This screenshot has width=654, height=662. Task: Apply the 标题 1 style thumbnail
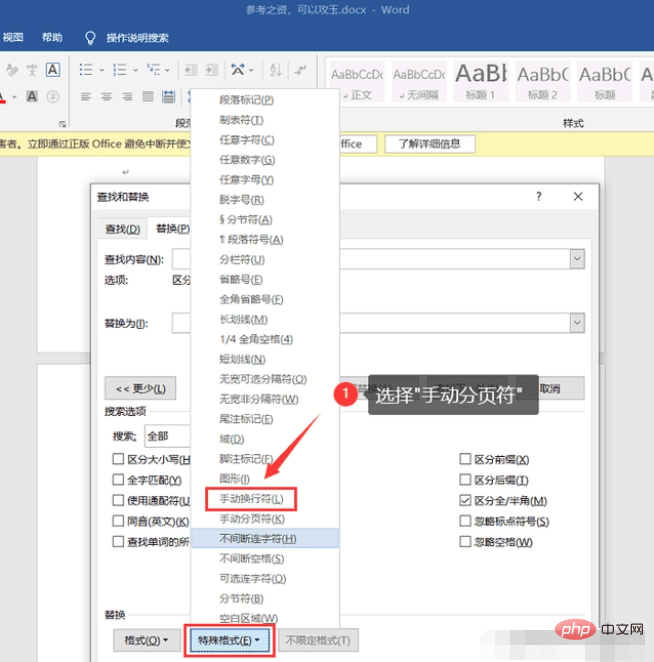click(481, 78)
